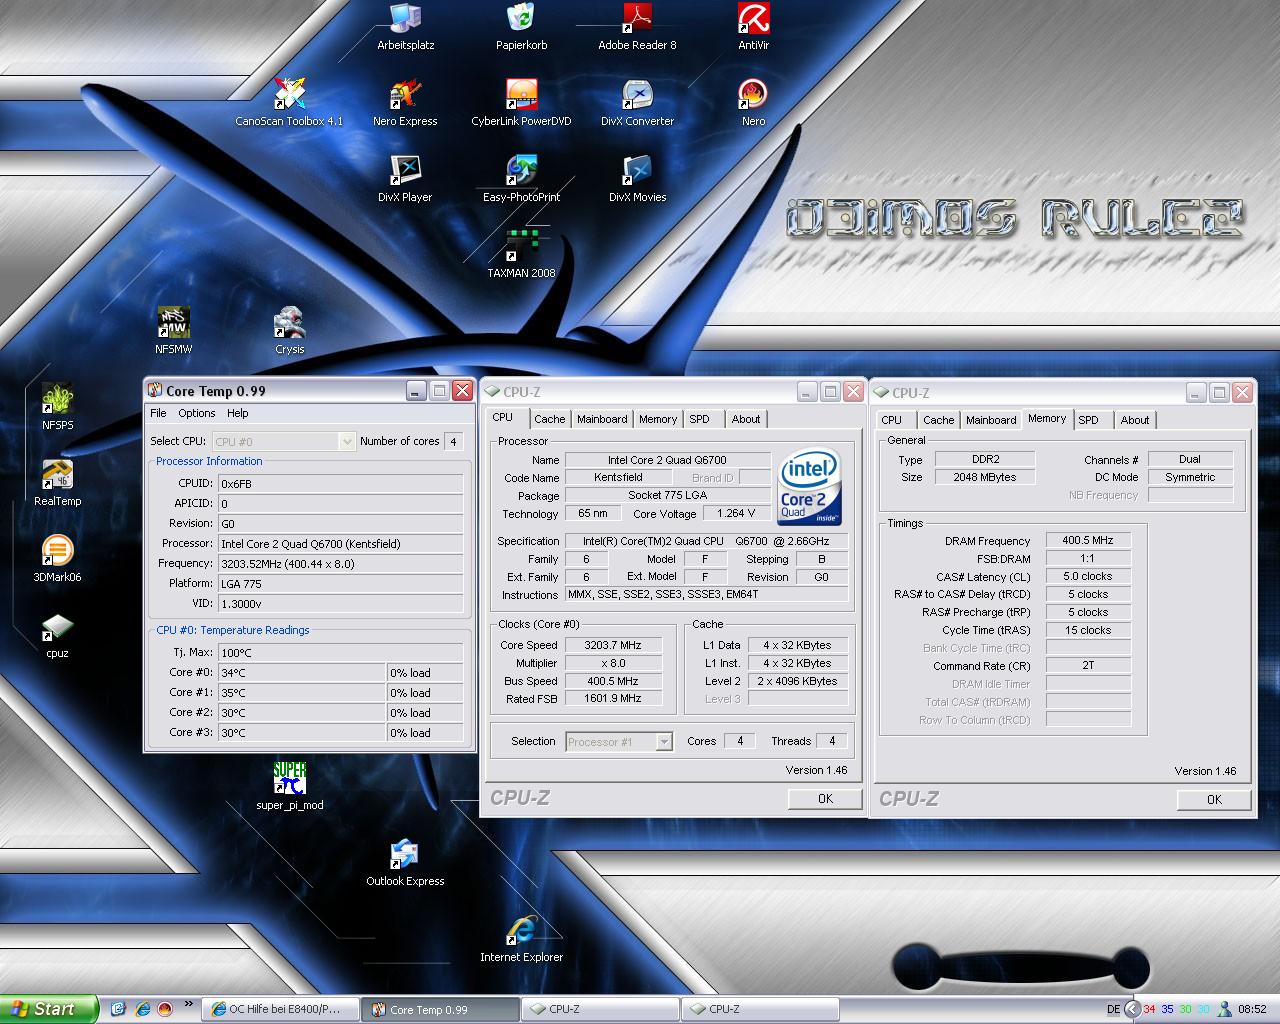Select Core Temp 0.99 taskbar button

click(440, 1009)
